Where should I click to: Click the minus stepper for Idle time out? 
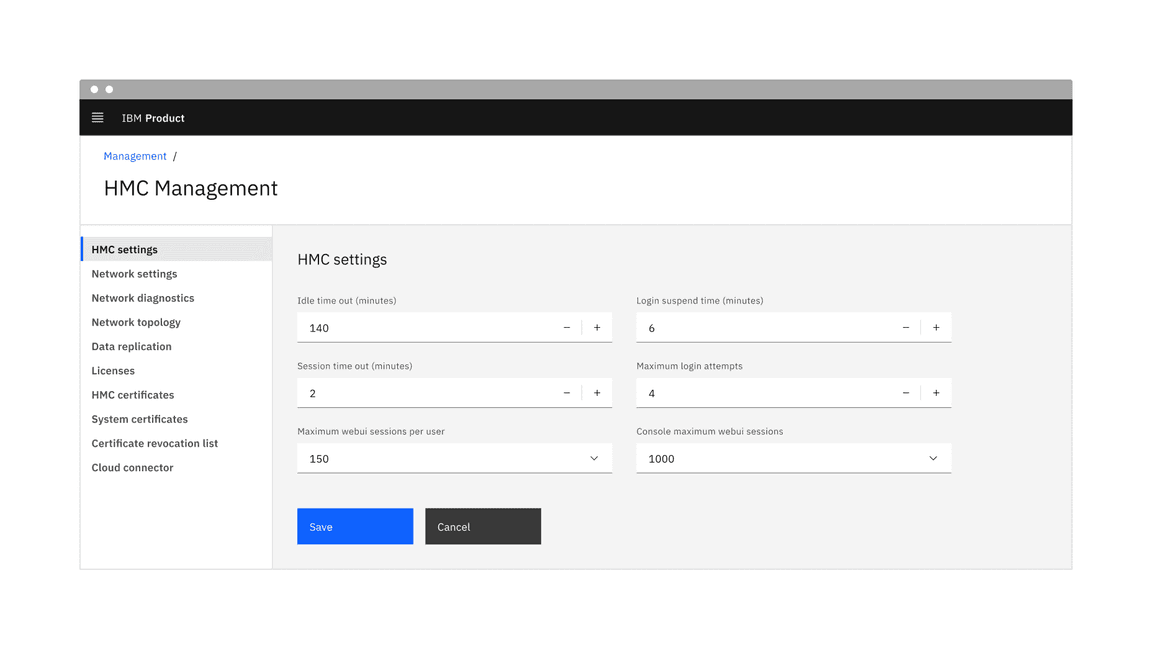(x=567, y=327)
